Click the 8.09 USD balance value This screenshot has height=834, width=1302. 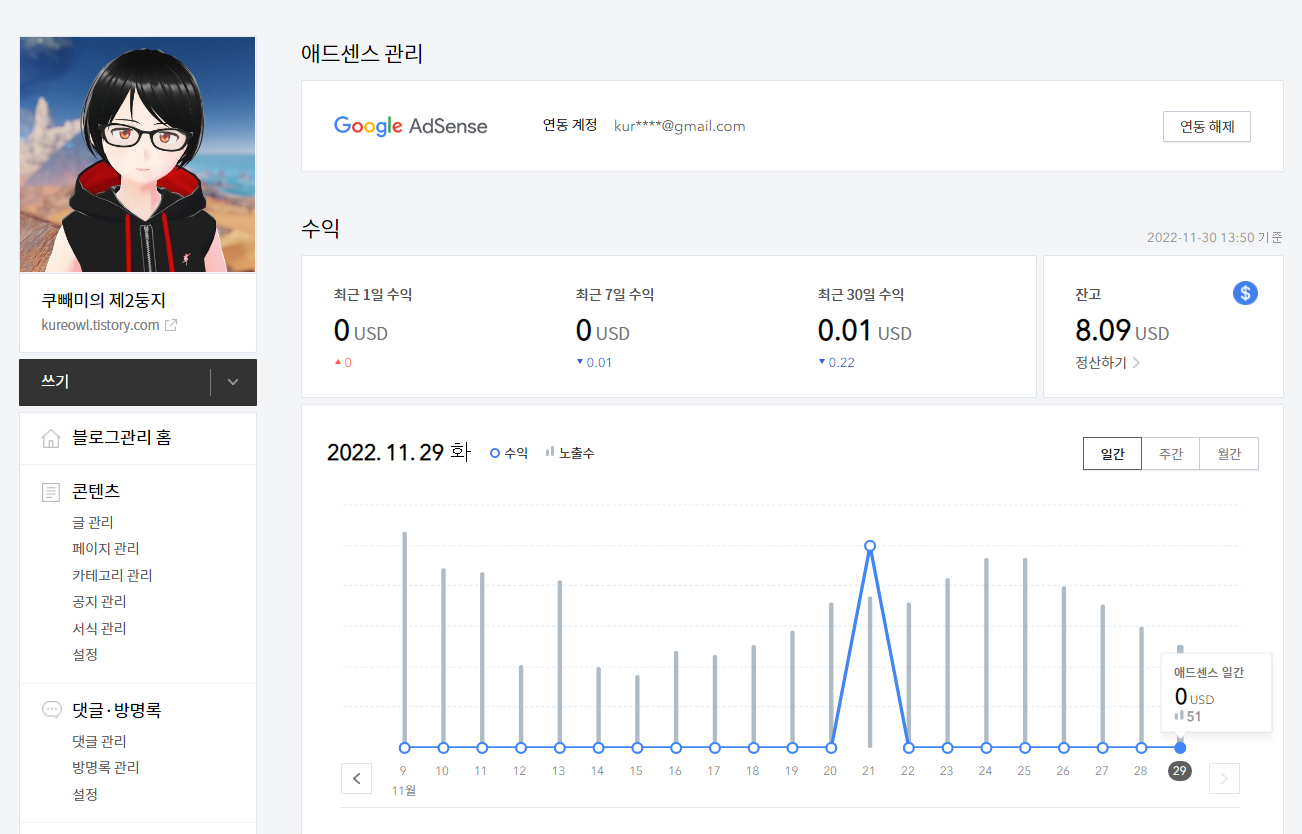pos(1122,330)
